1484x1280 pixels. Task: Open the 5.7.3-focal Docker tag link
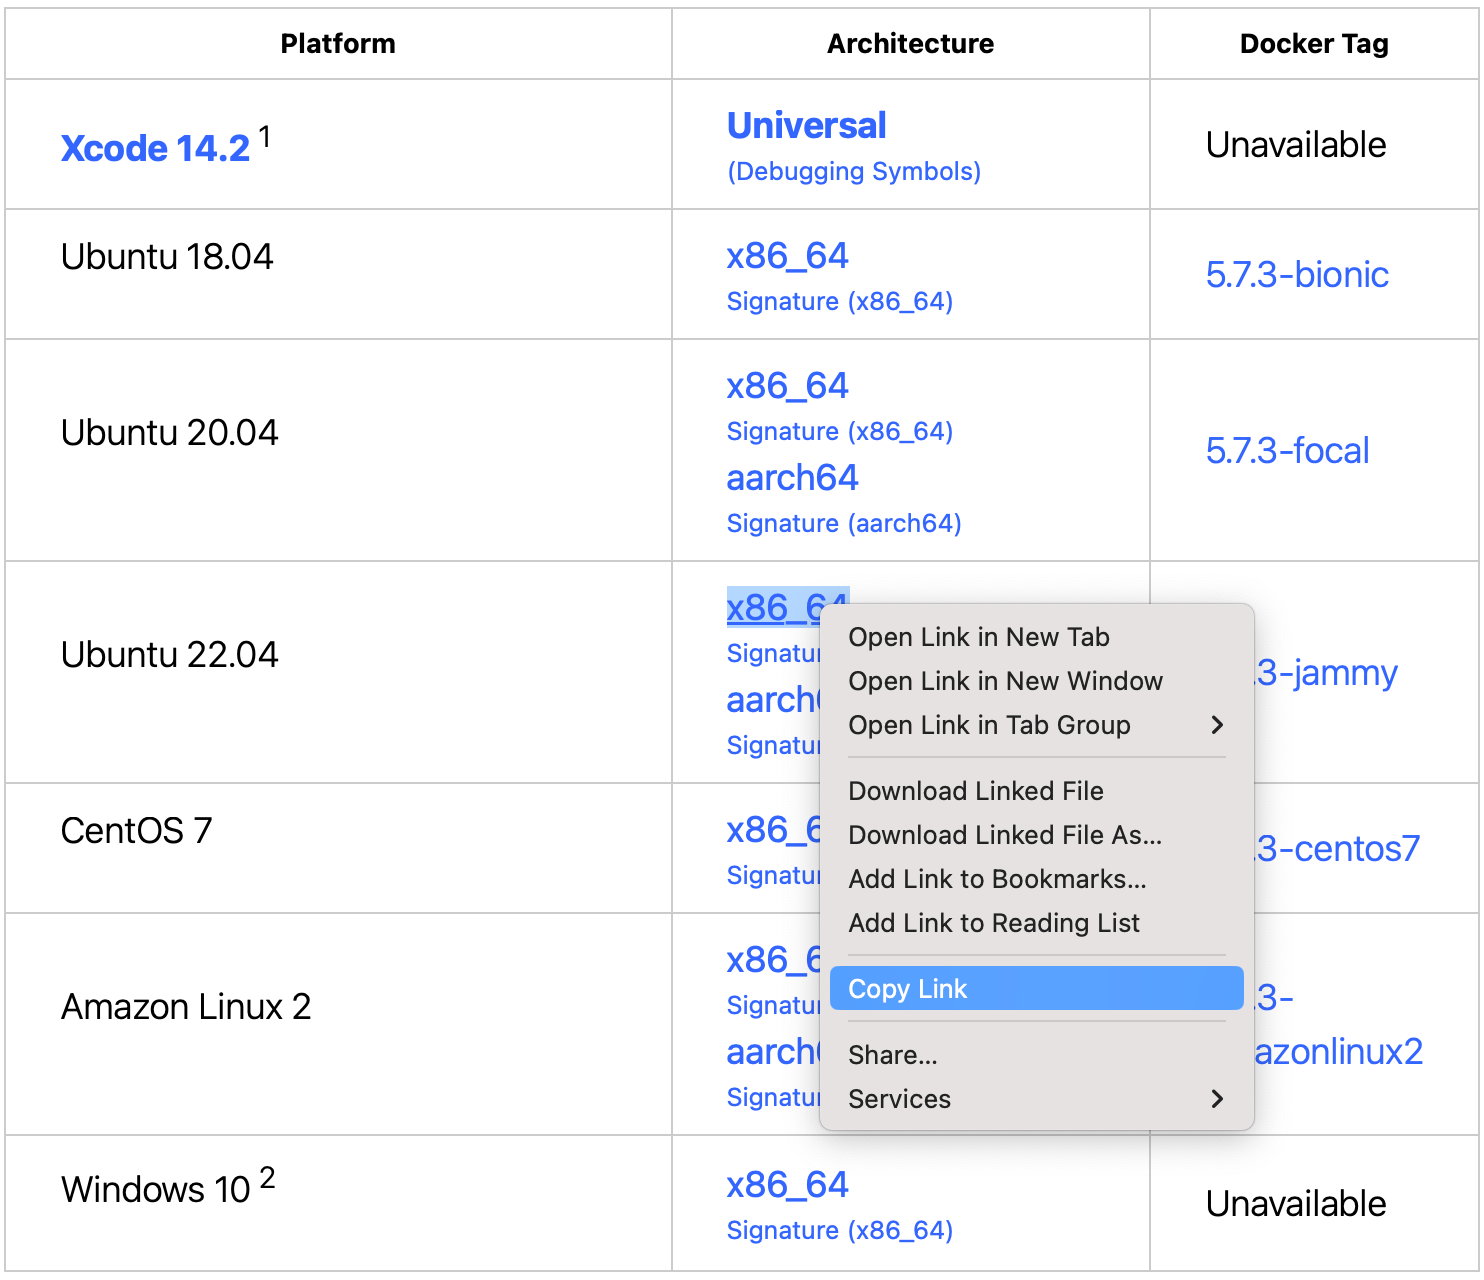[1287, 450]
